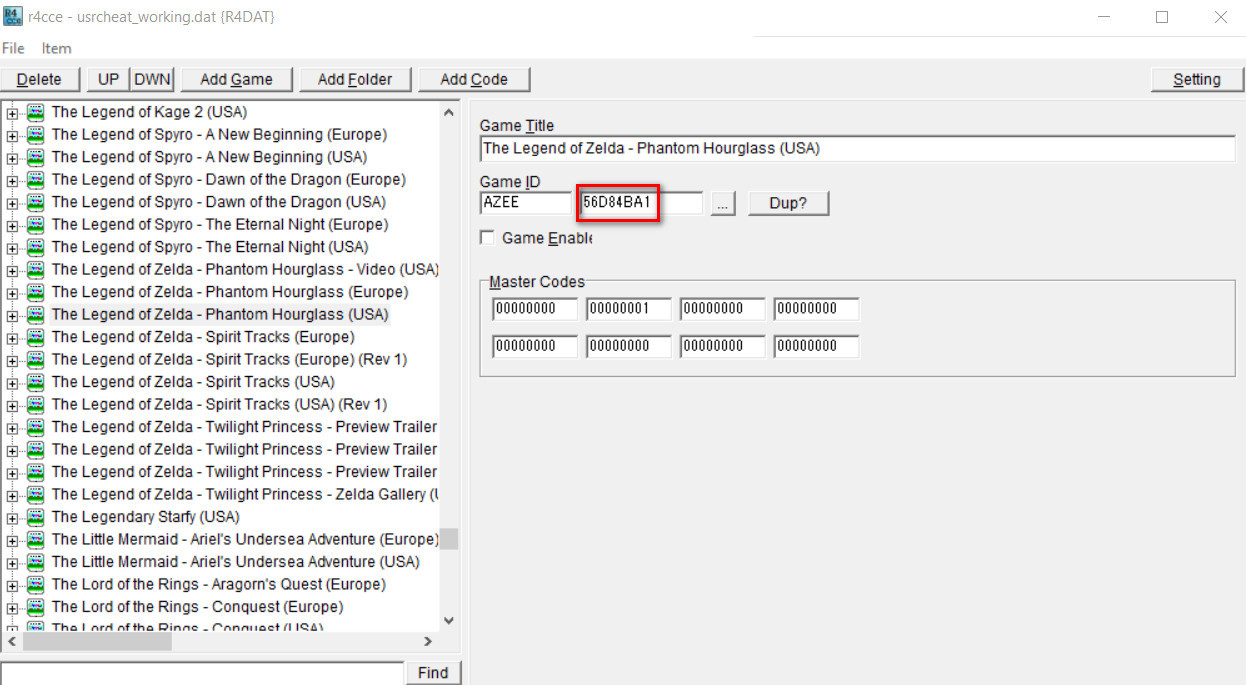Screen dimensions: 1246x685
Task: Click game list scroll-right arrow
Action: (x=428, y=642)
